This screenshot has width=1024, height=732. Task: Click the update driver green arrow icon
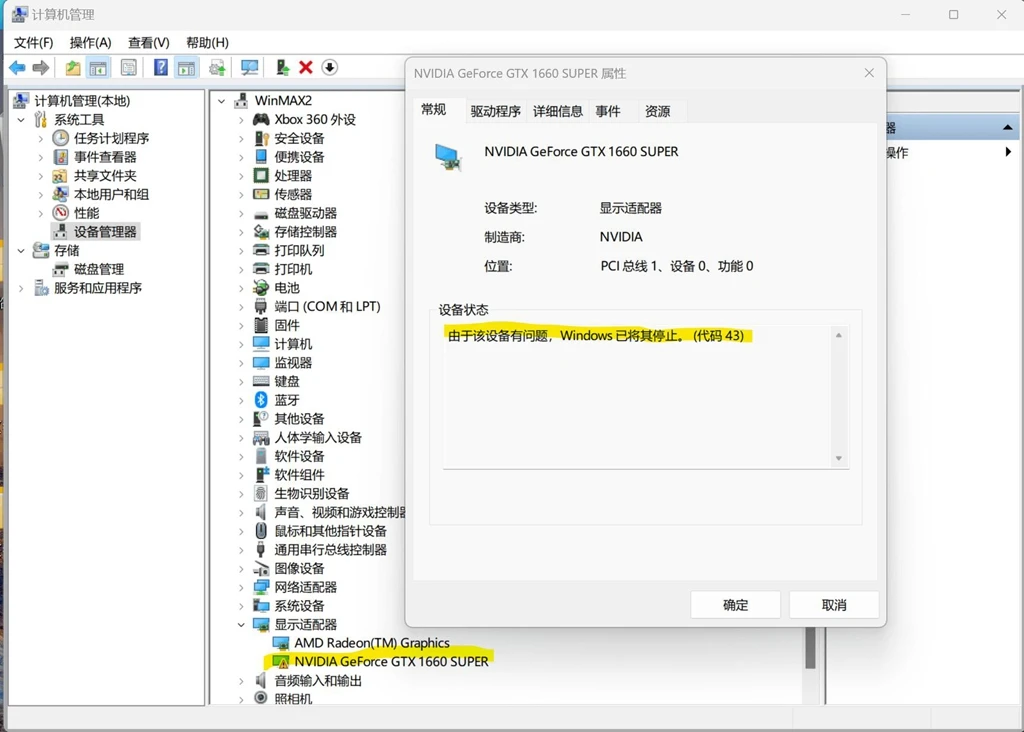point(283,67)
